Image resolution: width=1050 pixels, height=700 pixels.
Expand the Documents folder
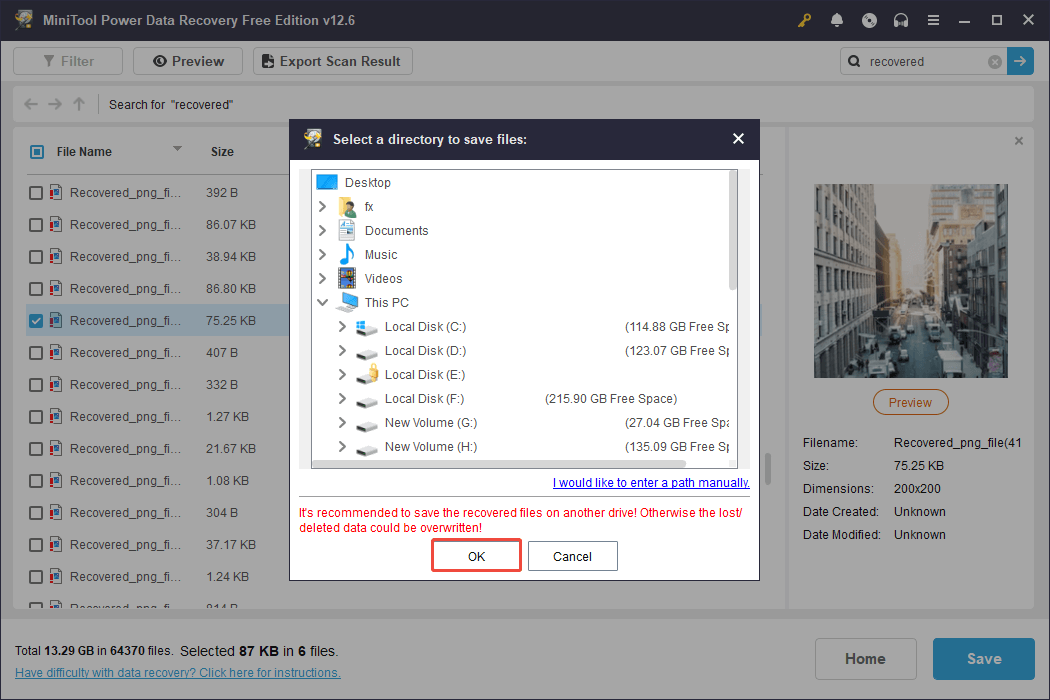(322, 230)
